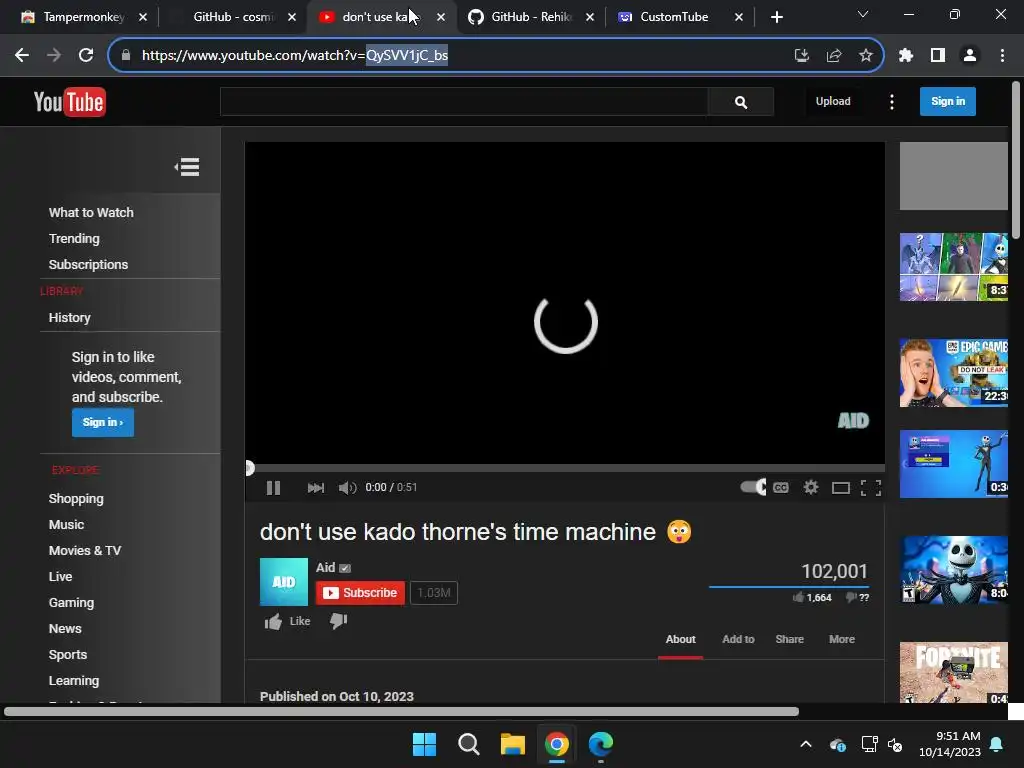Viewport: 1024px width, 768px height.
Task: Open player settings gear
Action: click(x=810, y=487)
